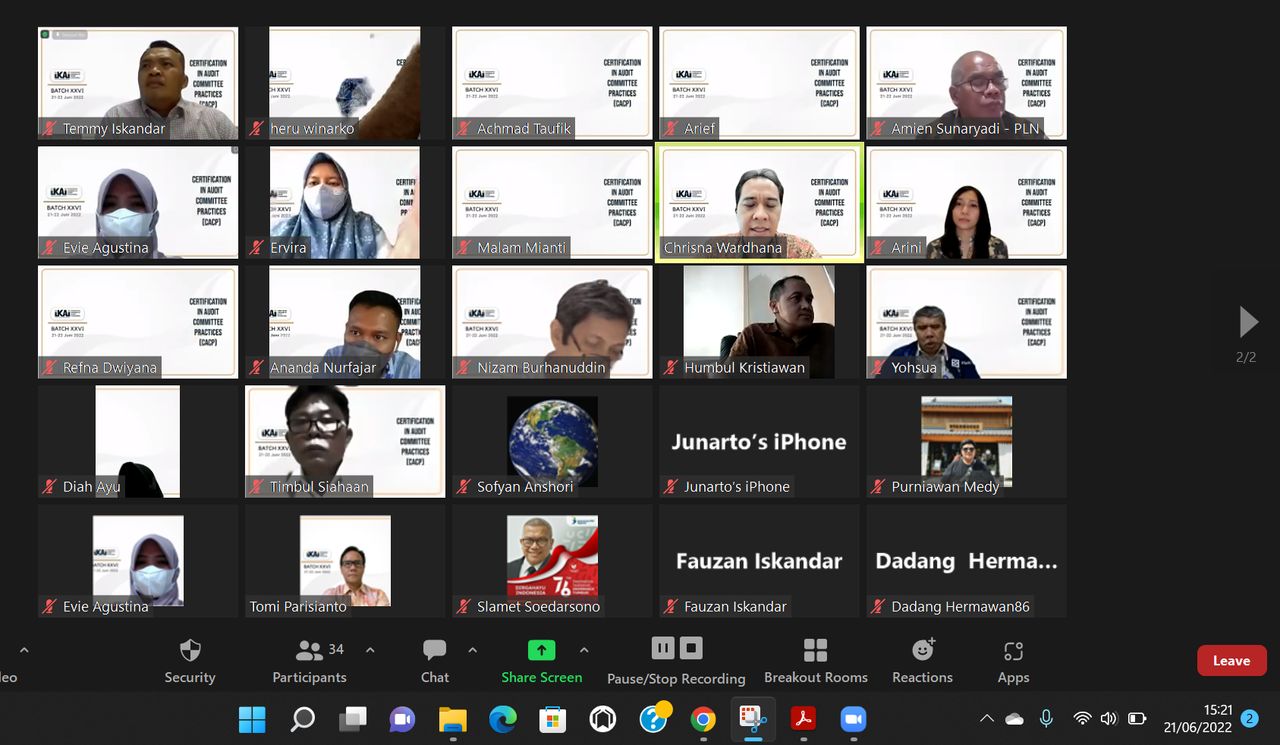Click muted mic icon on Timbul Siahaan

click(257, 486)
